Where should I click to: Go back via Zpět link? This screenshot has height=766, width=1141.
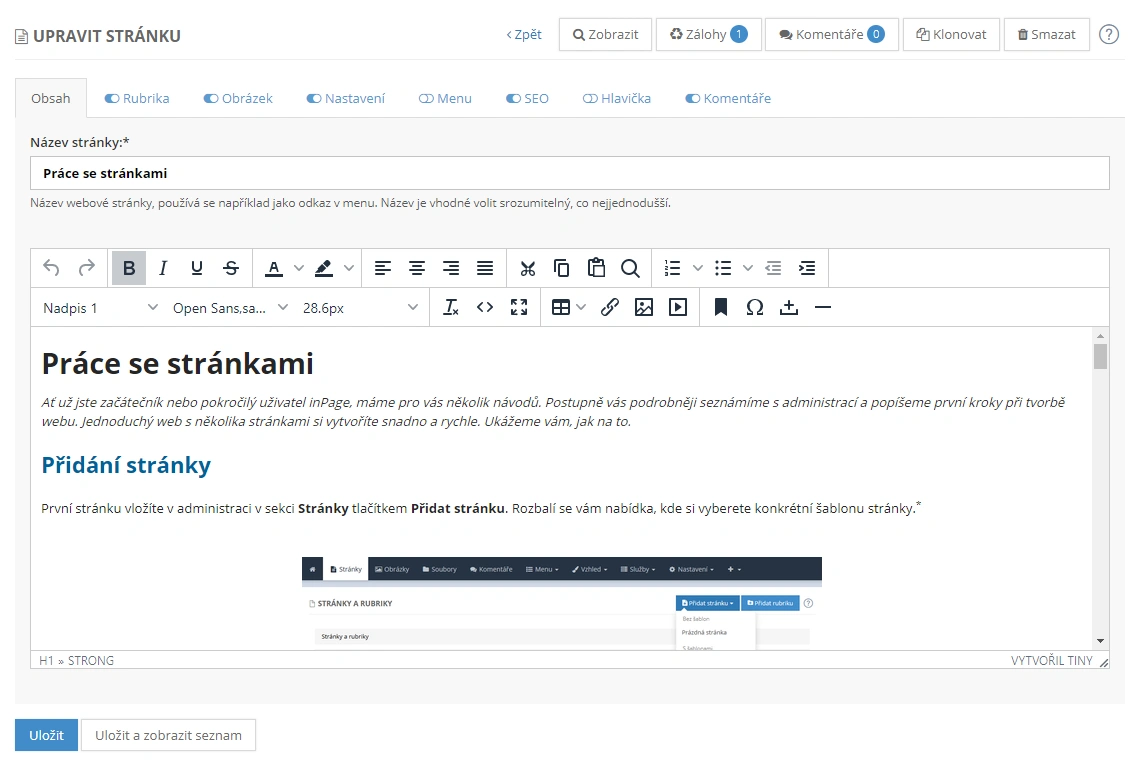point(524,34)
